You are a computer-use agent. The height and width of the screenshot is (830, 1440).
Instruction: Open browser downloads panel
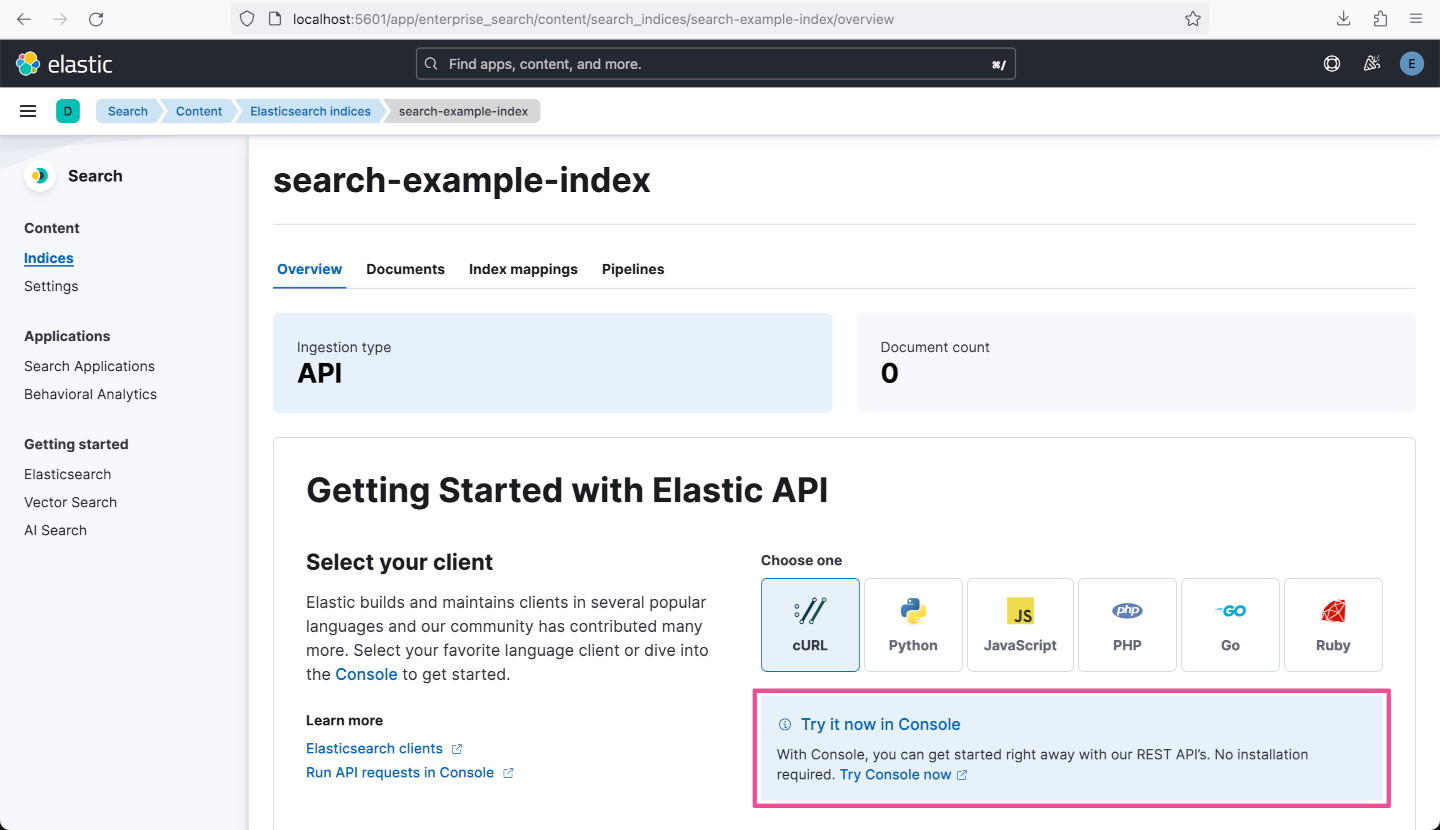tap(1344, 19)
